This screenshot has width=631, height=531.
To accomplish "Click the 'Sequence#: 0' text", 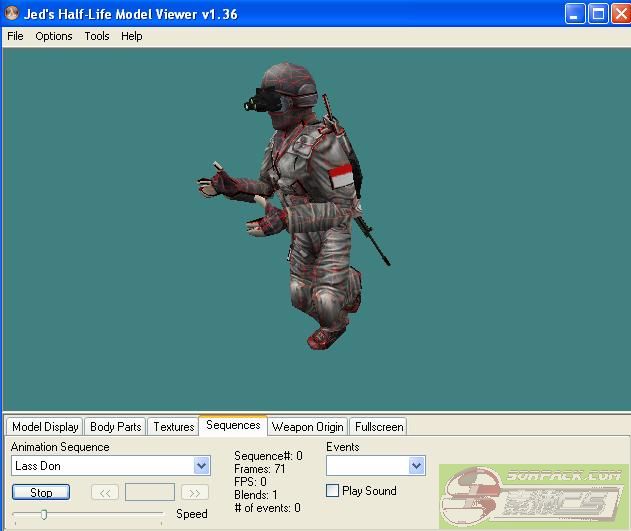I will [x=268, y=456].
